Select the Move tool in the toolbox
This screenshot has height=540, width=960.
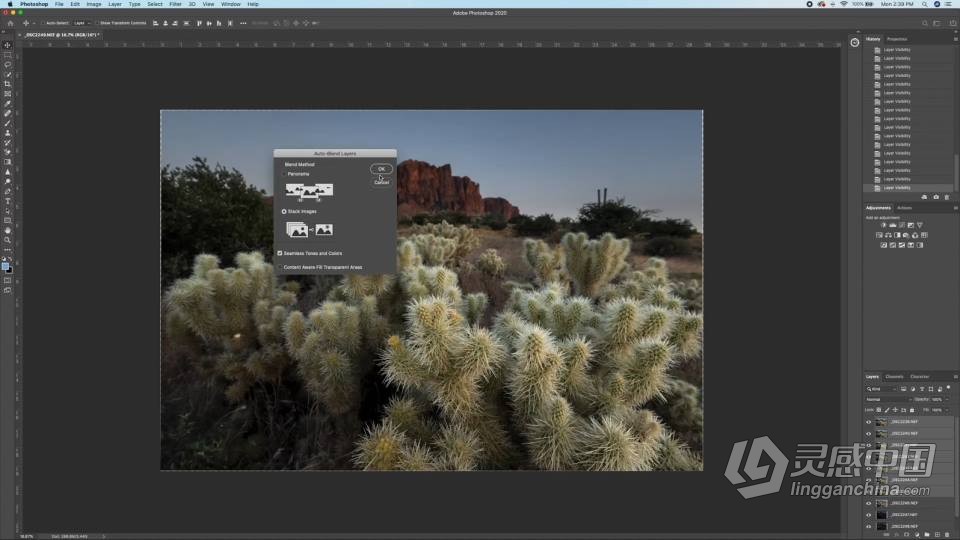[x=7, y=45]
